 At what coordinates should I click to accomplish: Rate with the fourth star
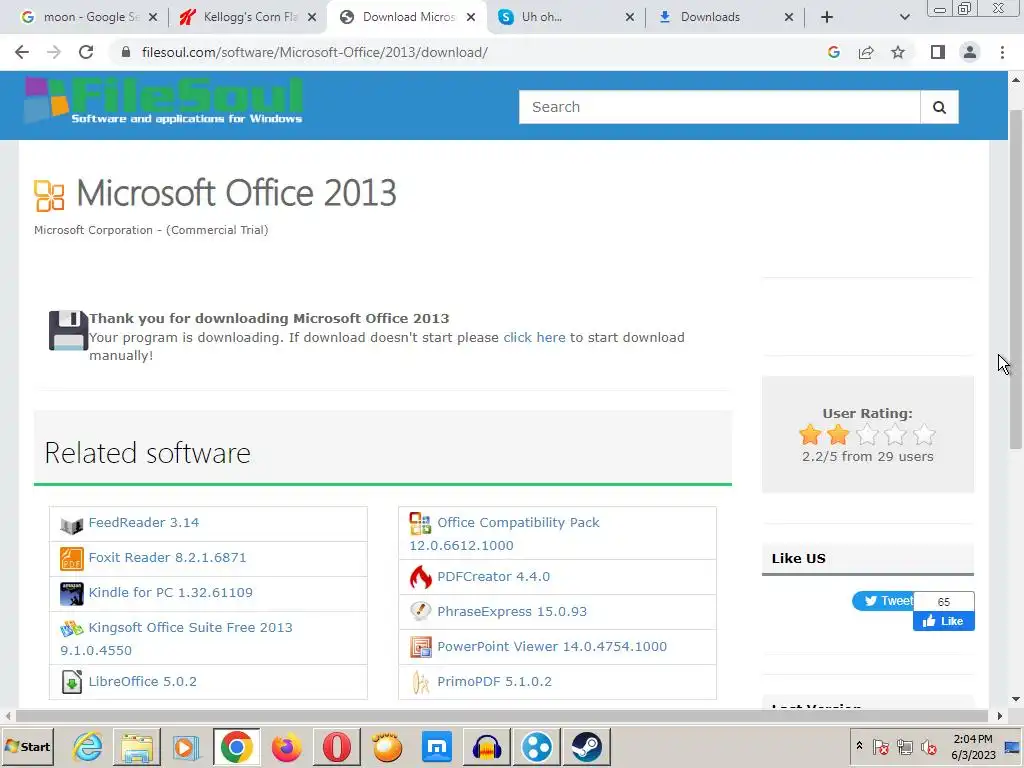tap(895, 434)
